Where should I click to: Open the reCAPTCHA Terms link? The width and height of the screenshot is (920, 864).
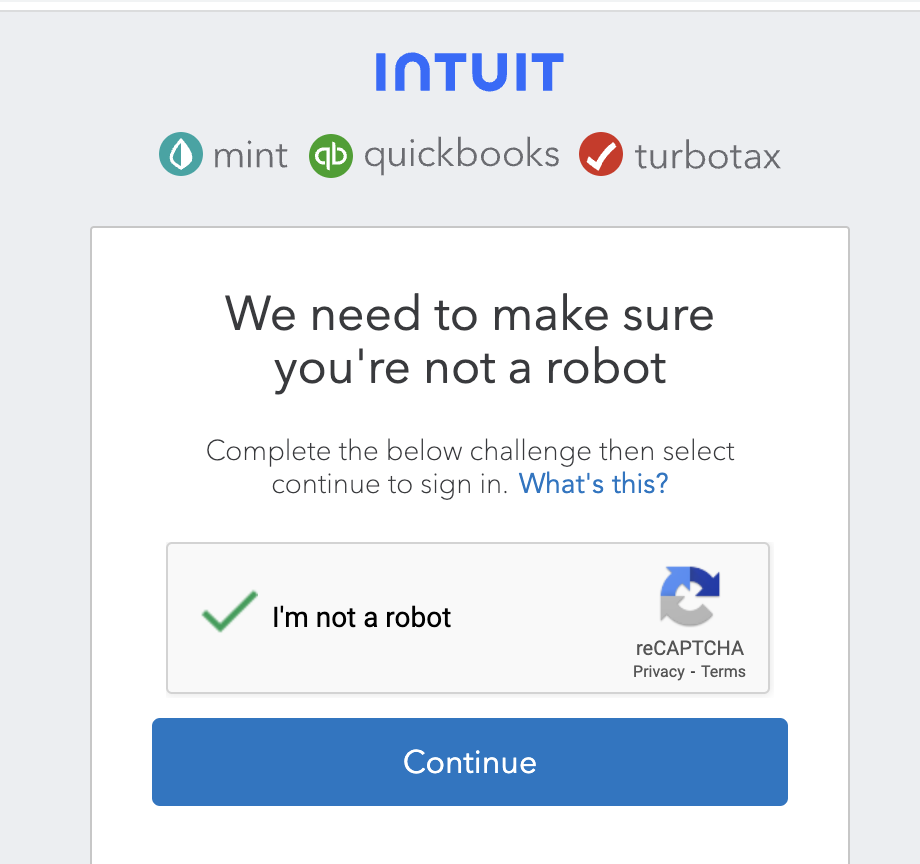[723, 672]
